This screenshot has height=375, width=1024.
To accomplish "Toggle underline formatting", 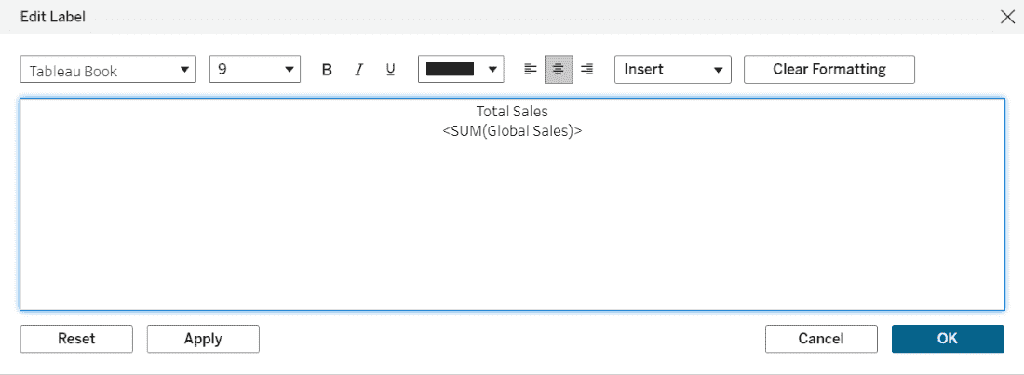I will click(x=391, y=69).
